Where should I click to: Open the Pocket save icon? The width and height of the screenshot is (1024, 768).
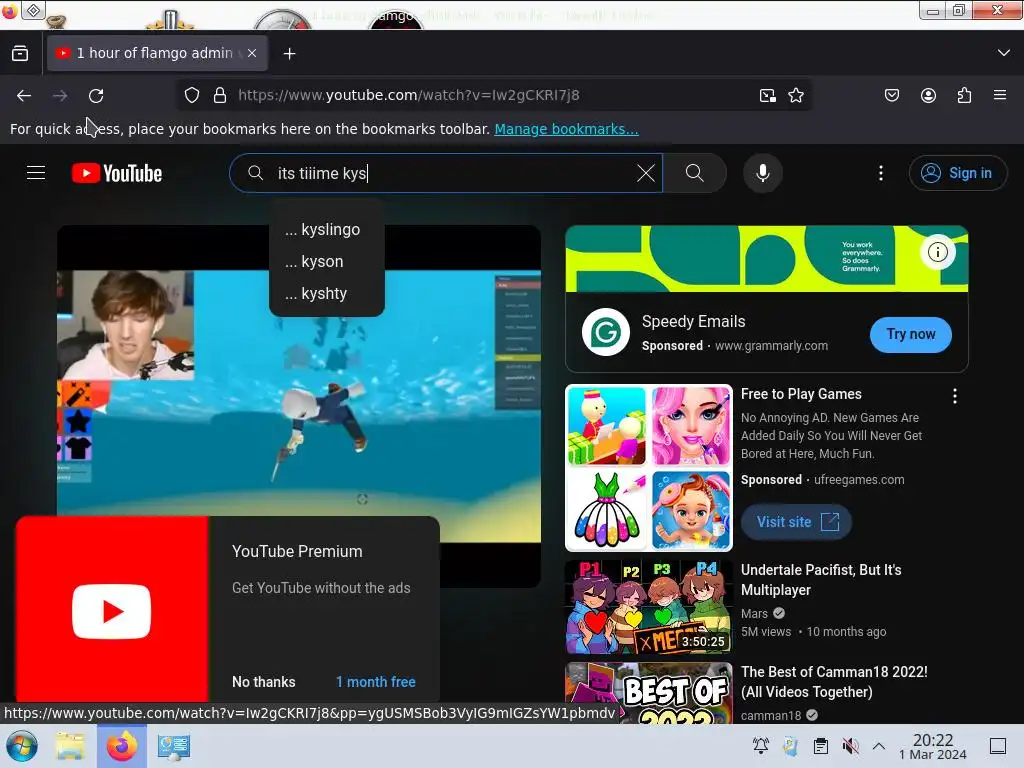pyautogui.click(x=891, y=95)
